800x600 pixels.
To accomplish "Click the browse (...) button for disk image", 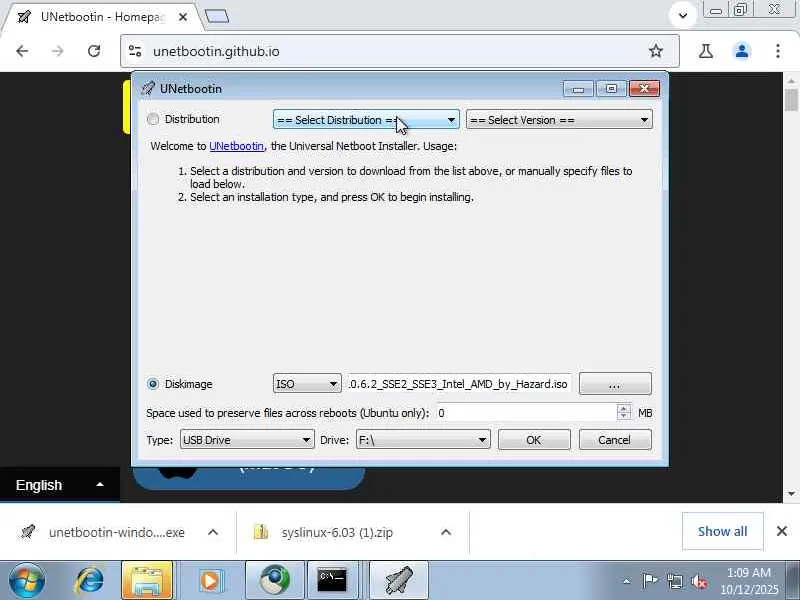I will tap(615, 384).
